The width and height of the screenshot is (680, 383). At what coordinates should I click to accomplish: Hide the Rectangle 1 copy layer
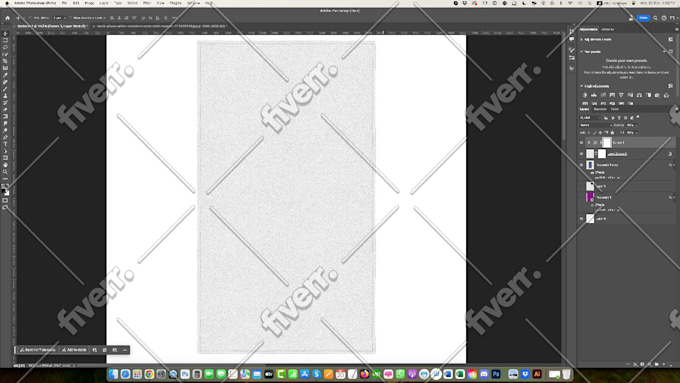pos(582,165)
